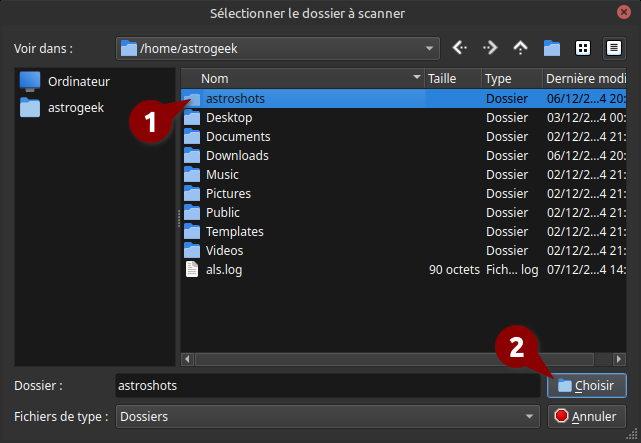
Task: Click the Desktop folder icon
Action: coord(192,118)
